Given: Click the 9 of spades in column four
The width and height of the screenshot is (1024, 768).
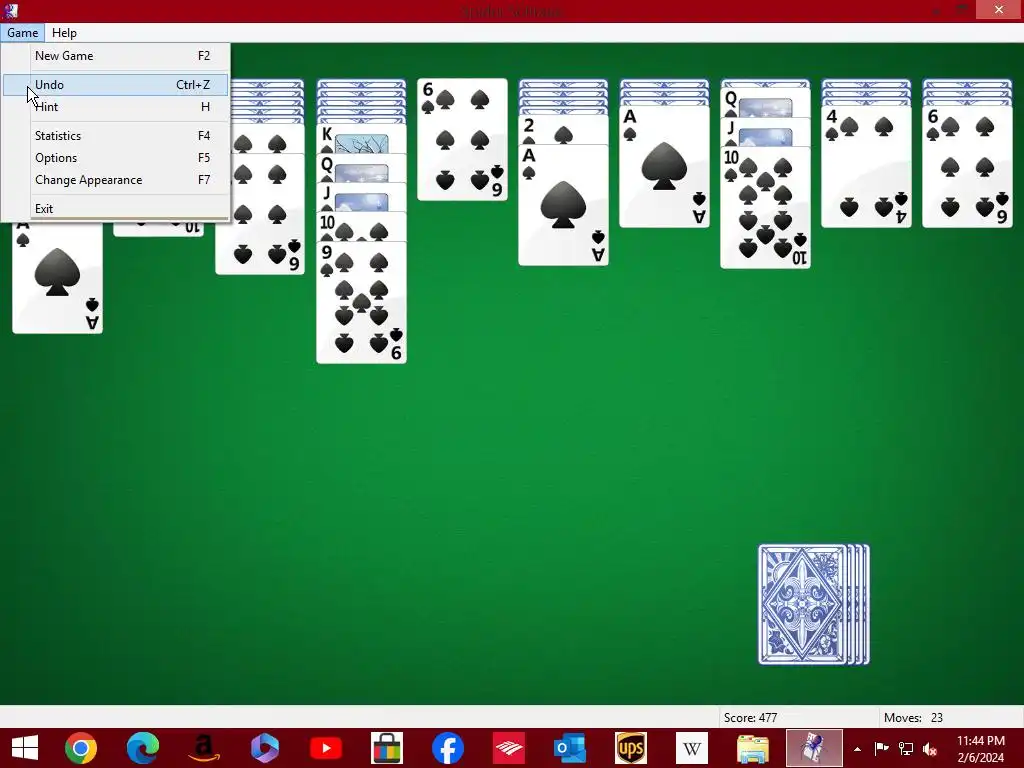Looking at the screenshot, I should (361, 302).
